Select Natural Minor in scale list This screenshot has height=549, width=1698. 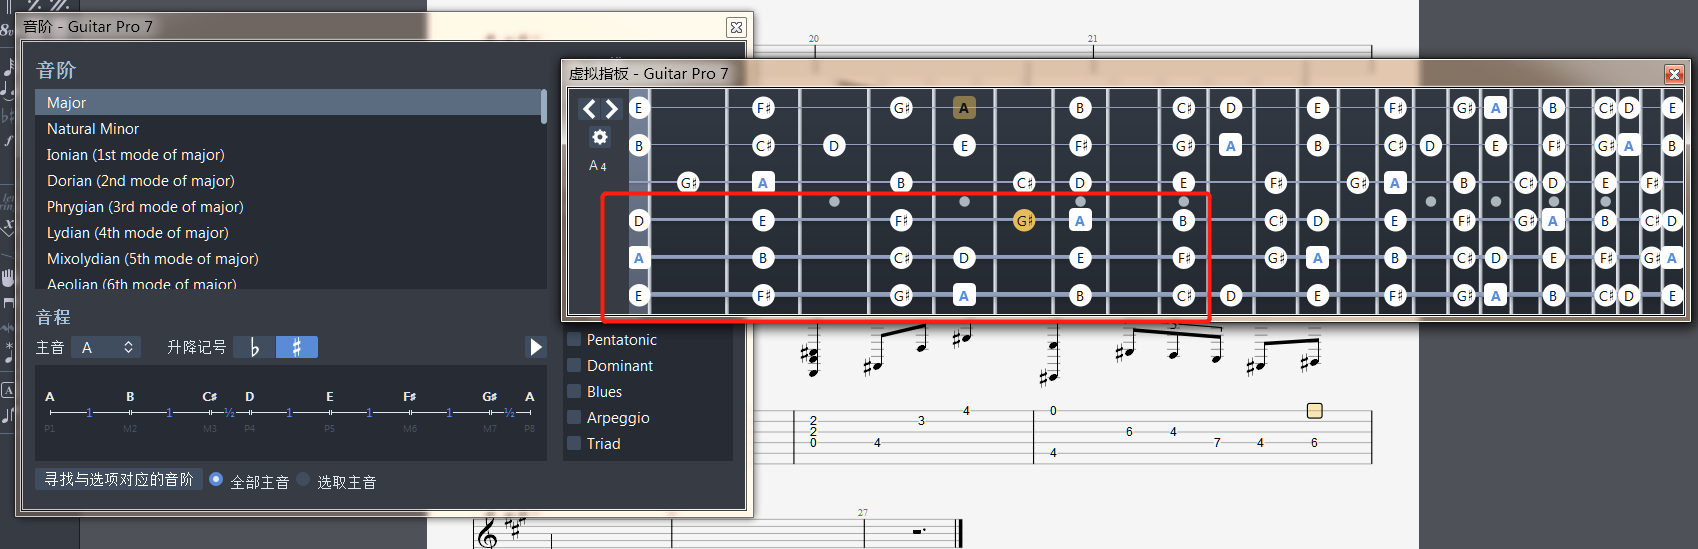(93, 129)
